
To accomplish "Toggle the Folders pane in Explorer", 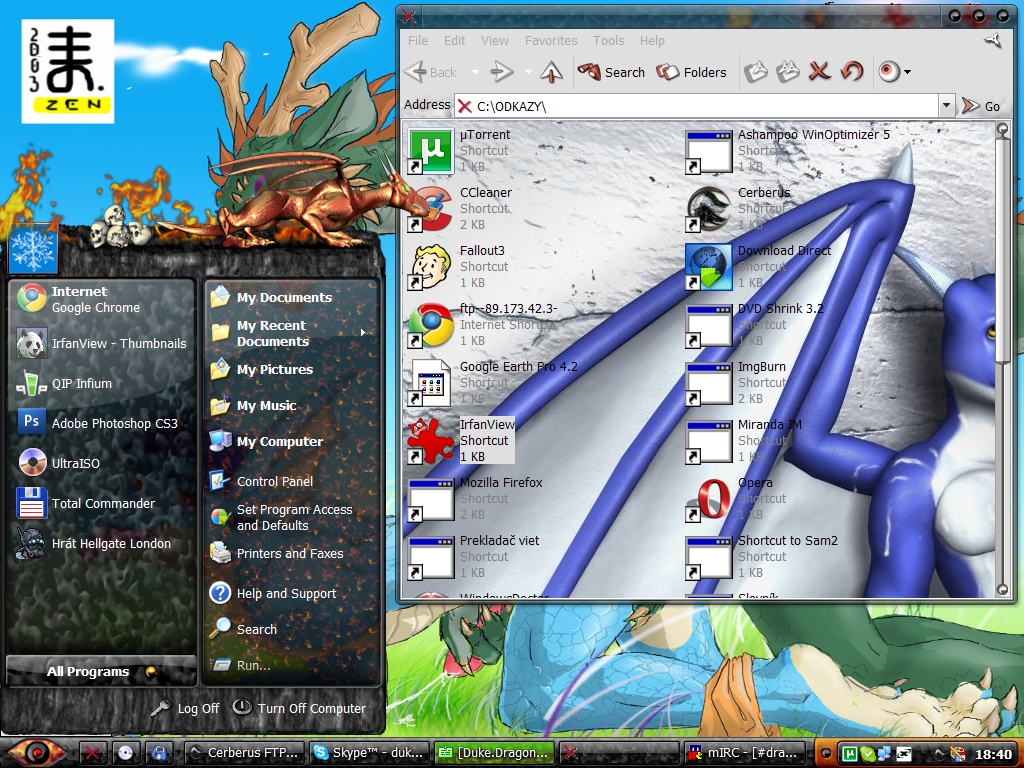I will [x=691, y=72].
